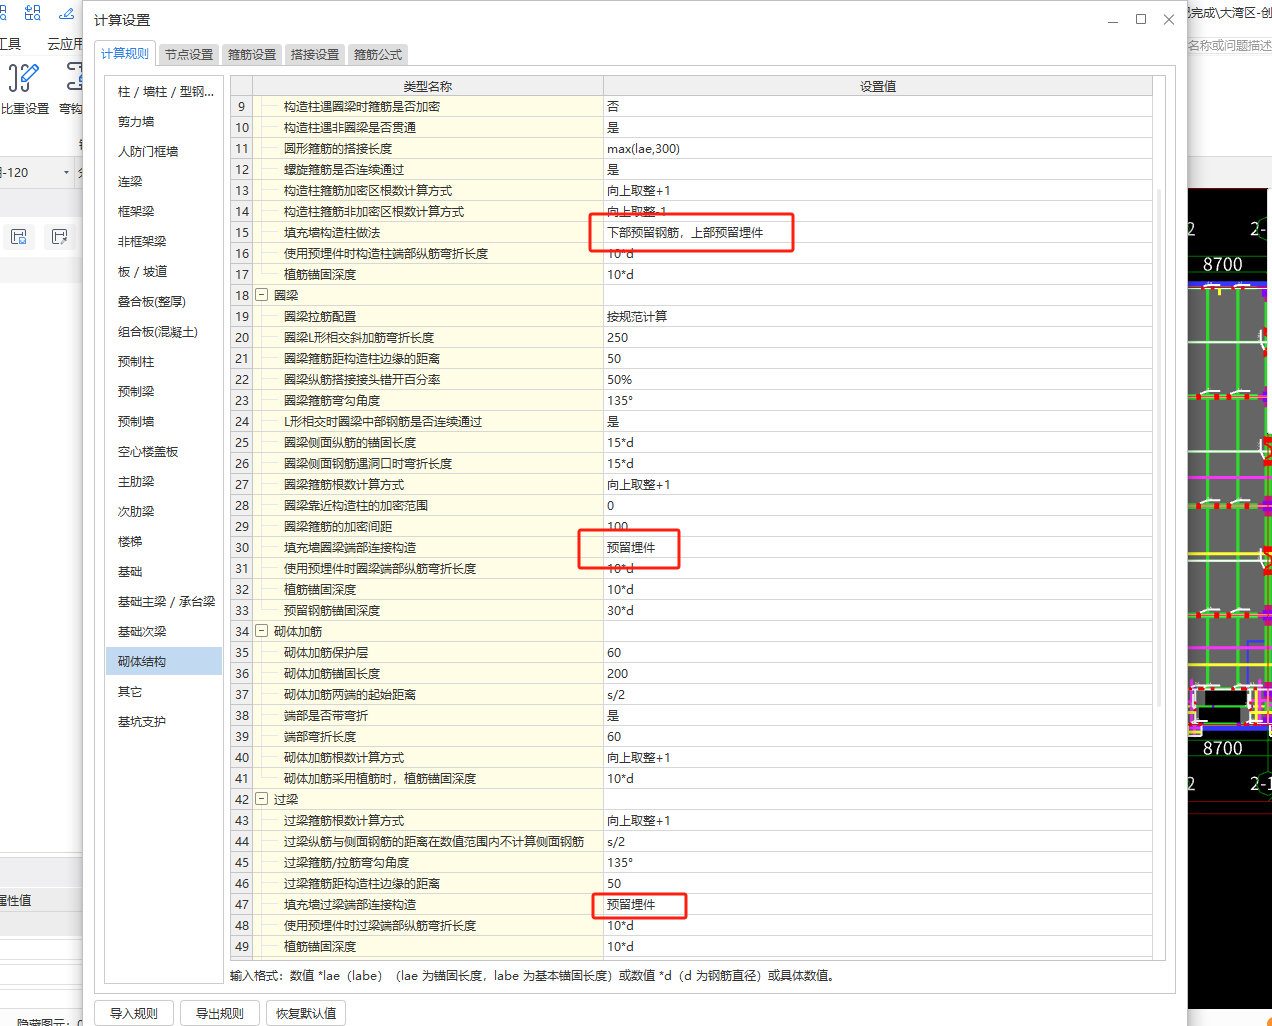Image resolution: width=1272 pixels, height=1026 pixels.
Task: Click value 否 for 构造柱遇圈梁时箍筋是否加密
Action: coord(613,106)
